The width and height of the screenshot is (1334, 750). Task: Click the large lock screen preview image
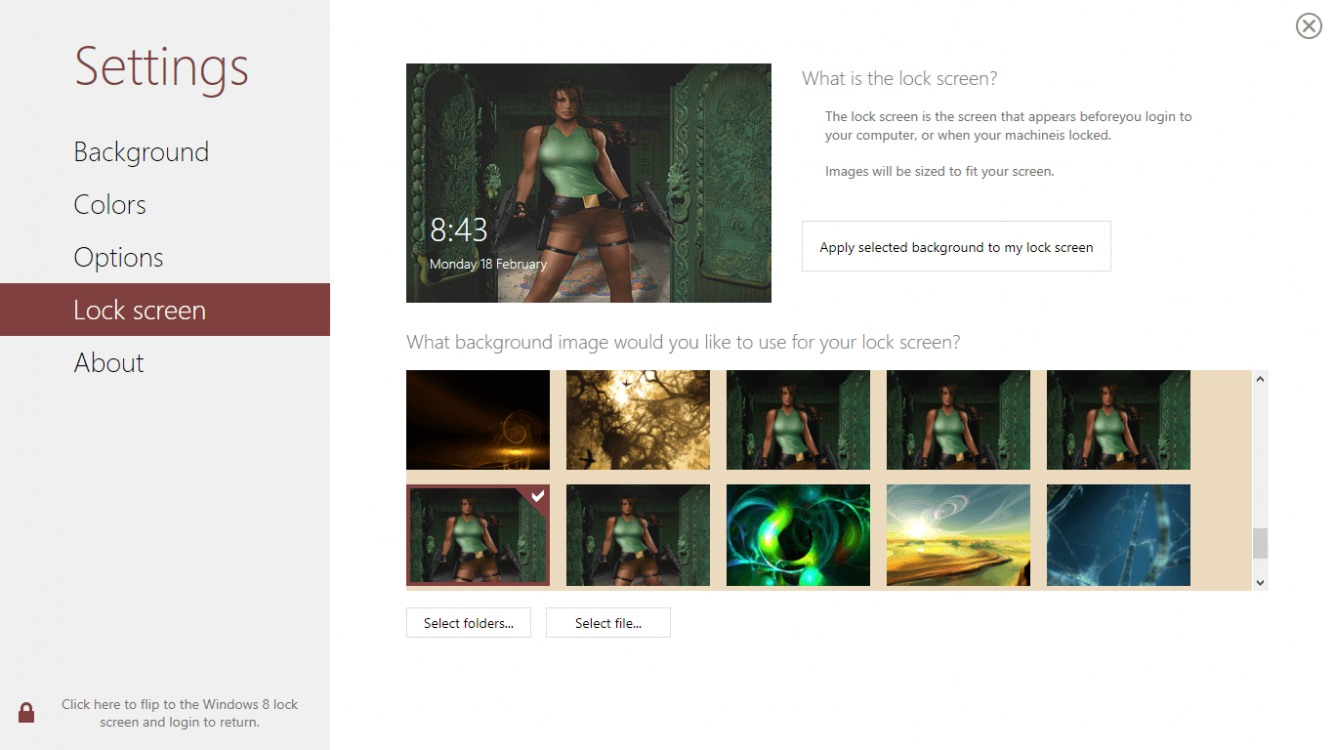click(x=588, y=183)
